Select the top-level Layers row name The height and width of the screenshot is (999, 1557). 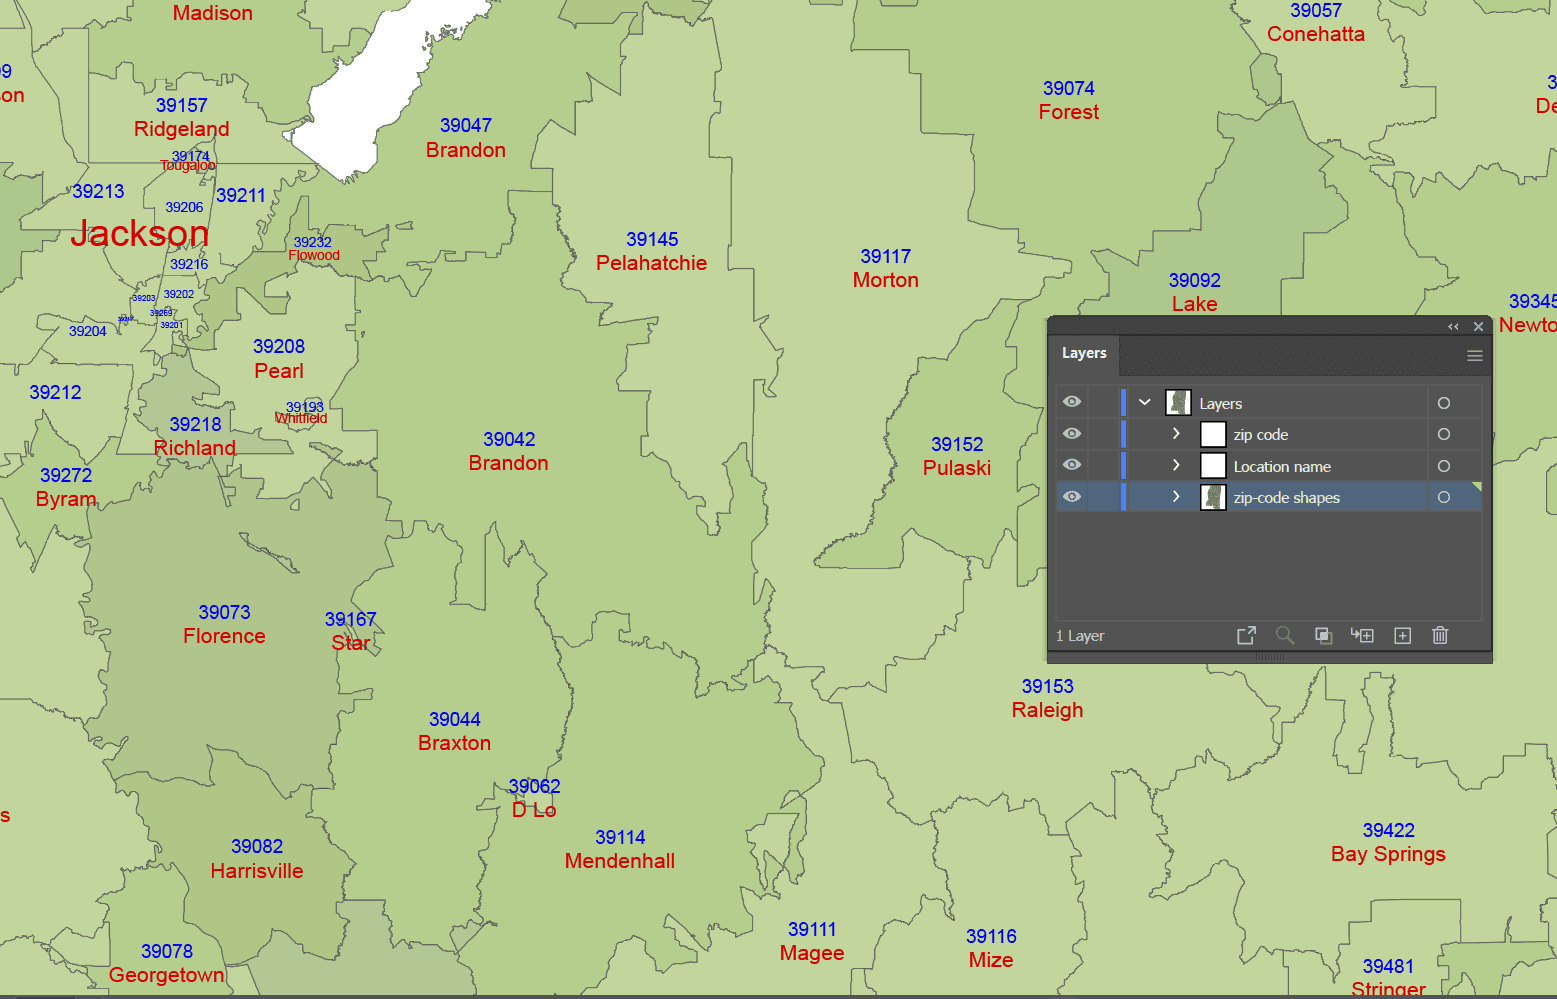[1220, 404]
